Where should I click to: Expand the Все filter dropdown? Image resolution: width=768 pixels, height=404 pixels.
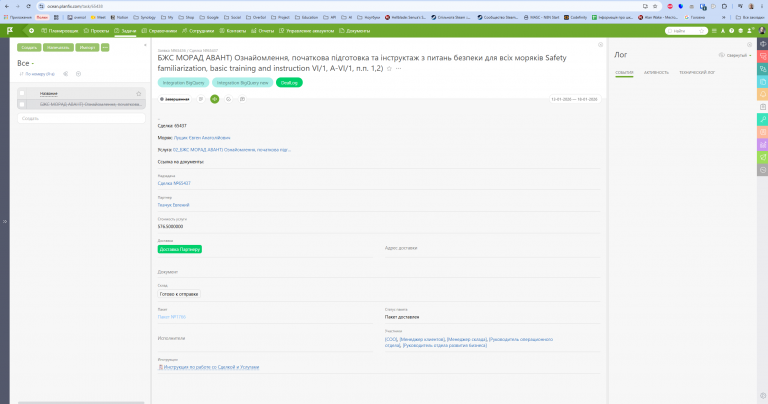pos(25,63)
